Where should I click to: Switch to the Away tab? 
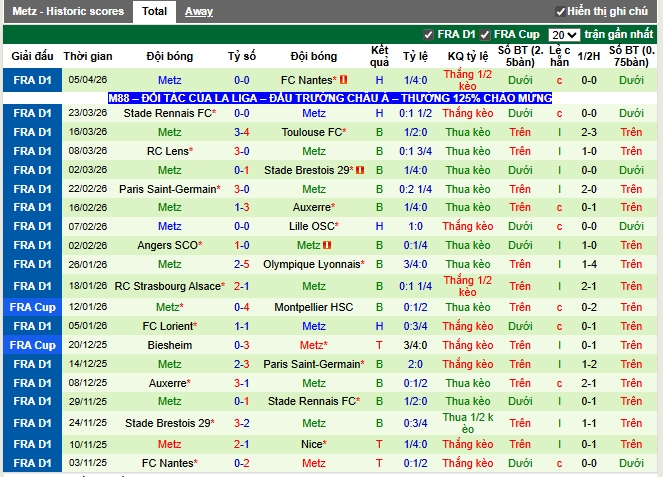click(x=199, y=11)
